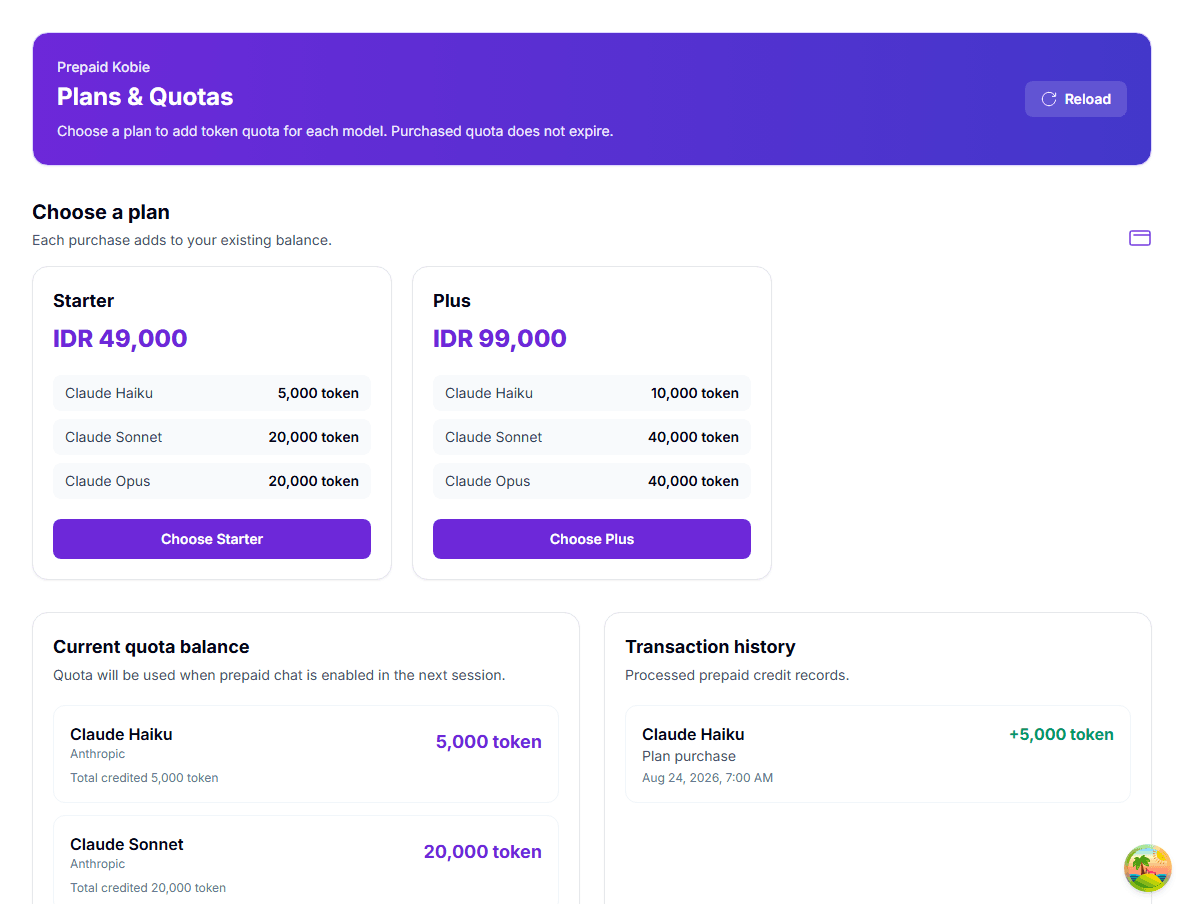Click Plus Claude Haiku 10,000 token row
Image resolution: width=1184 pixels, height=904 pixels.
coord(591,393)
